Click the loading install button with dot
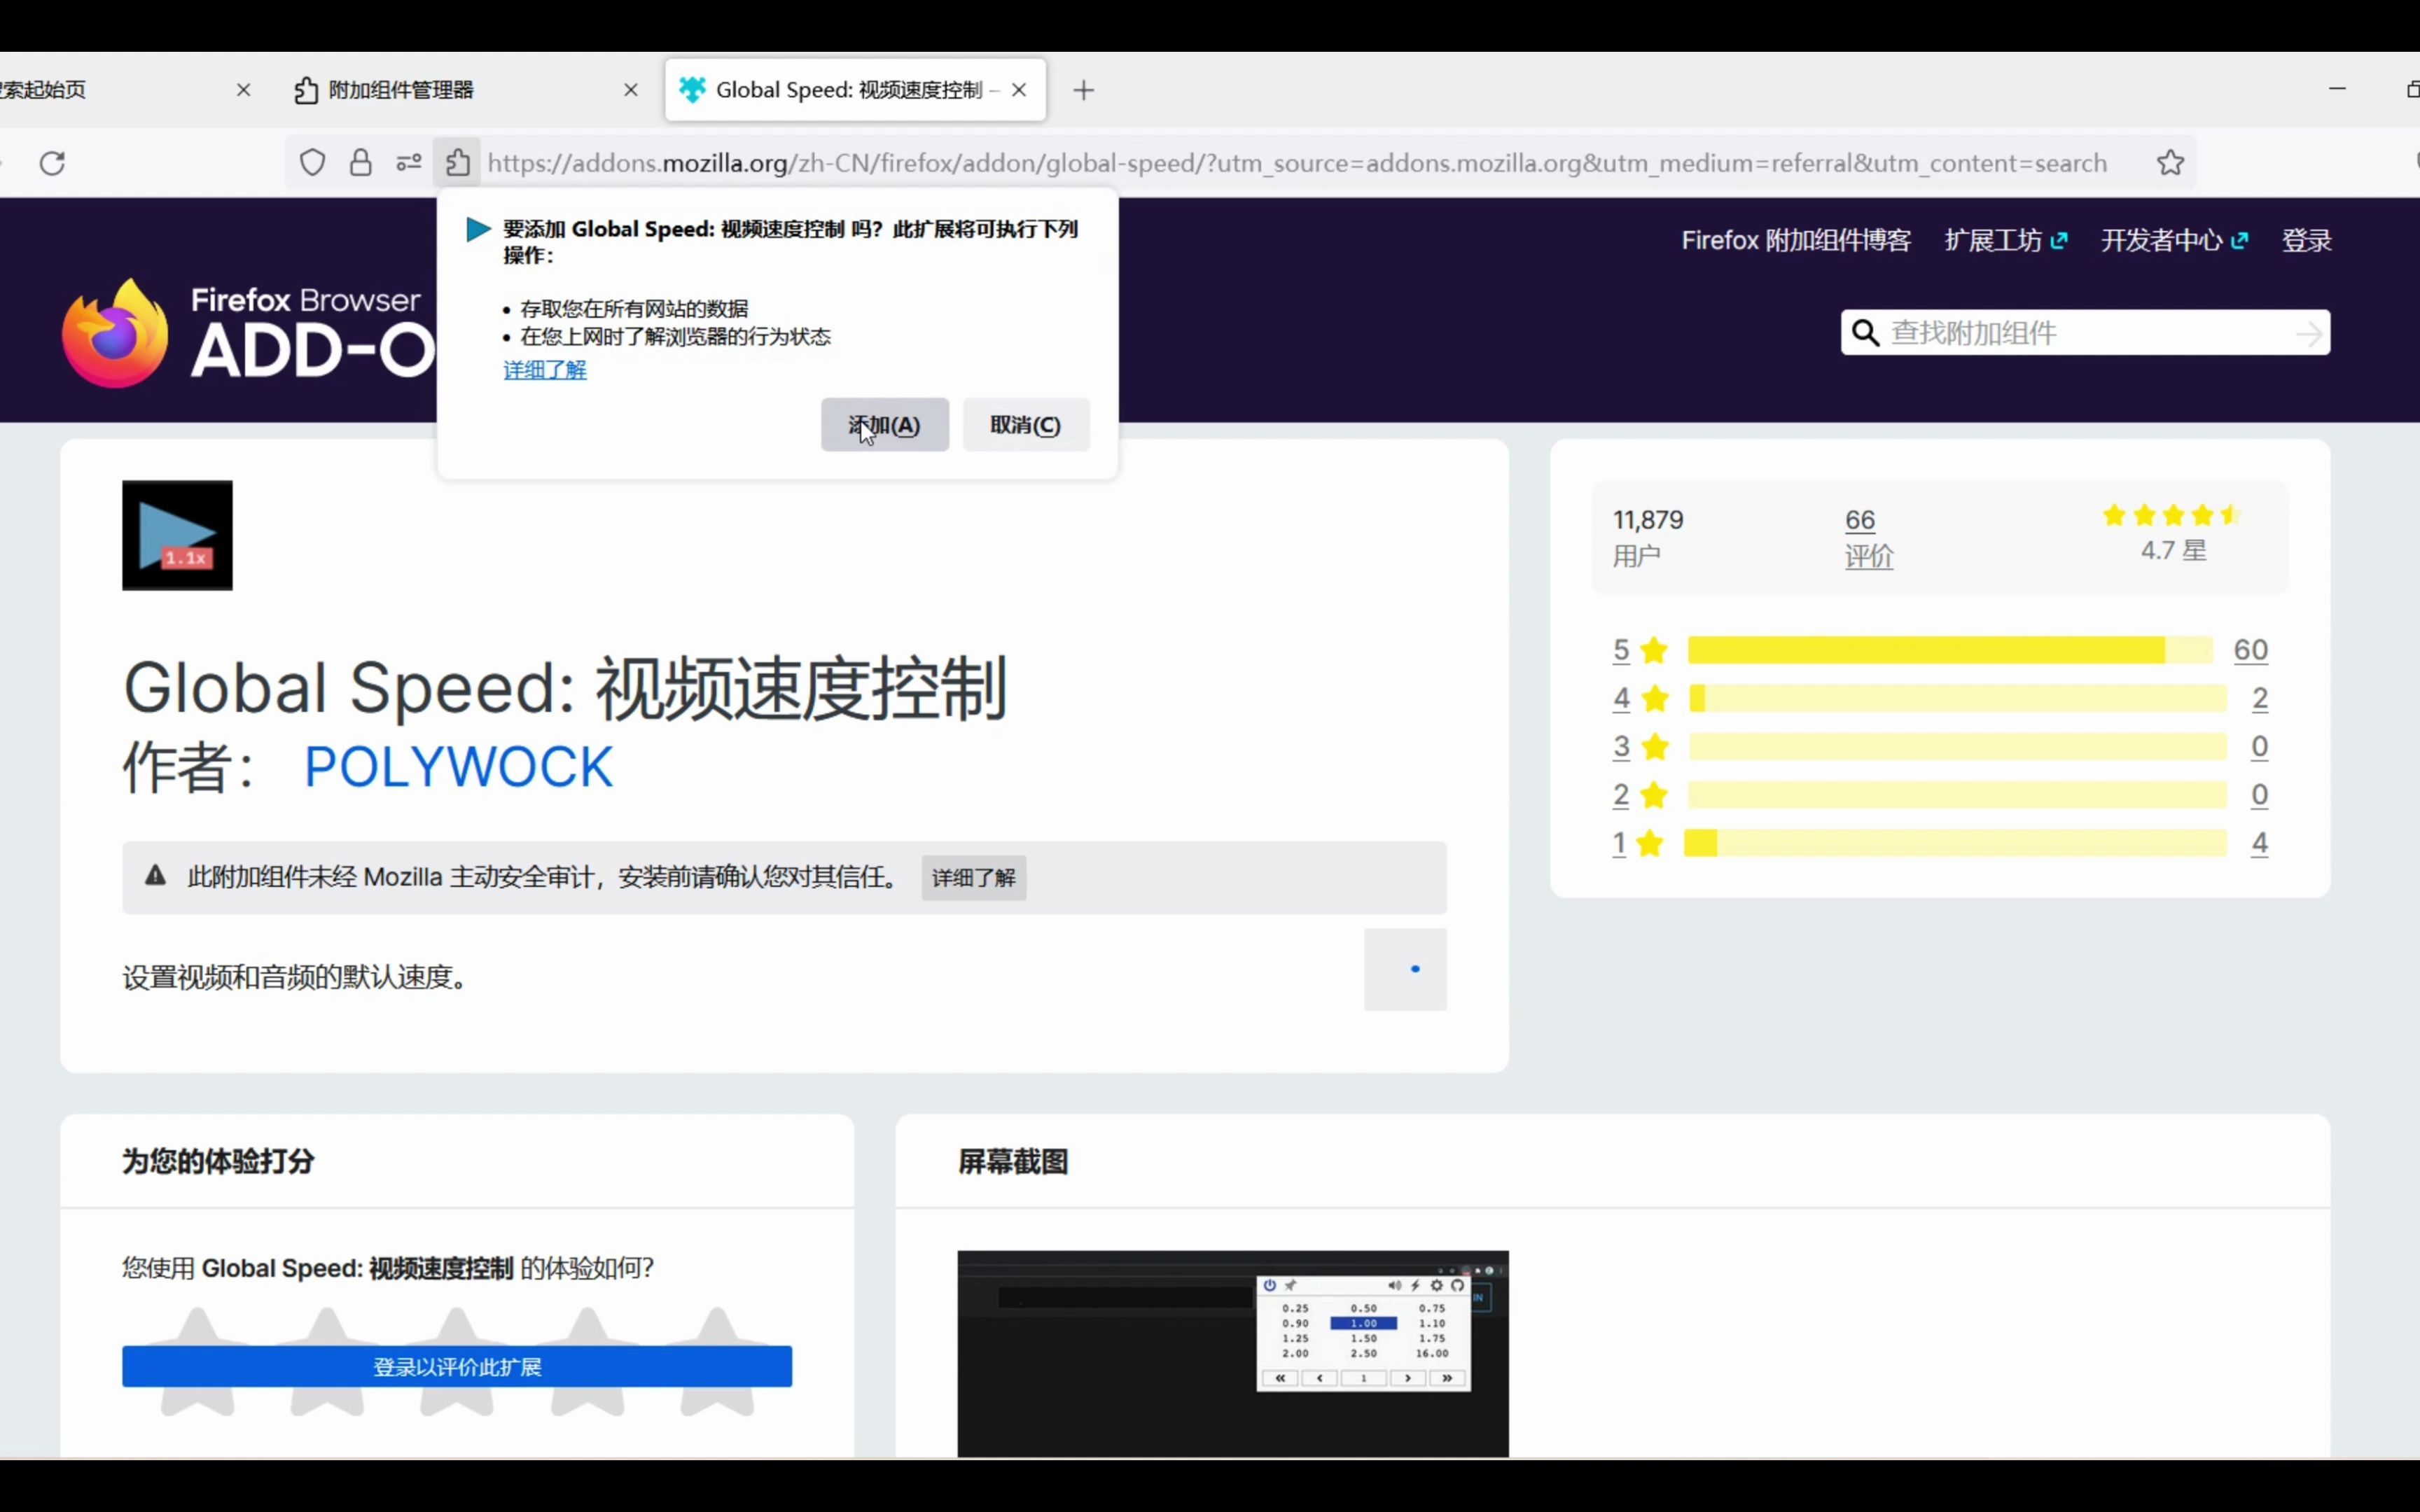 1405,969
